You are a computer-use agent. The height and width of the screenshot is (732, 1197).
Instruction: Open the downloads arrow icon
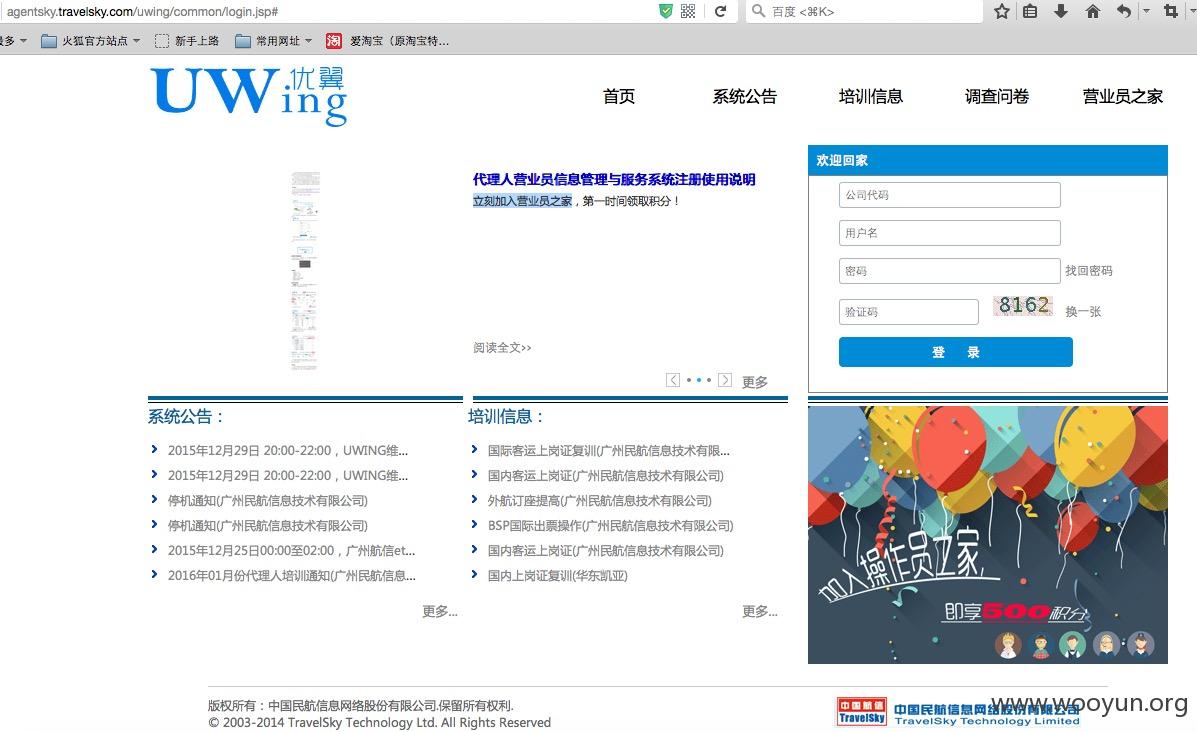pos(1060,11)
